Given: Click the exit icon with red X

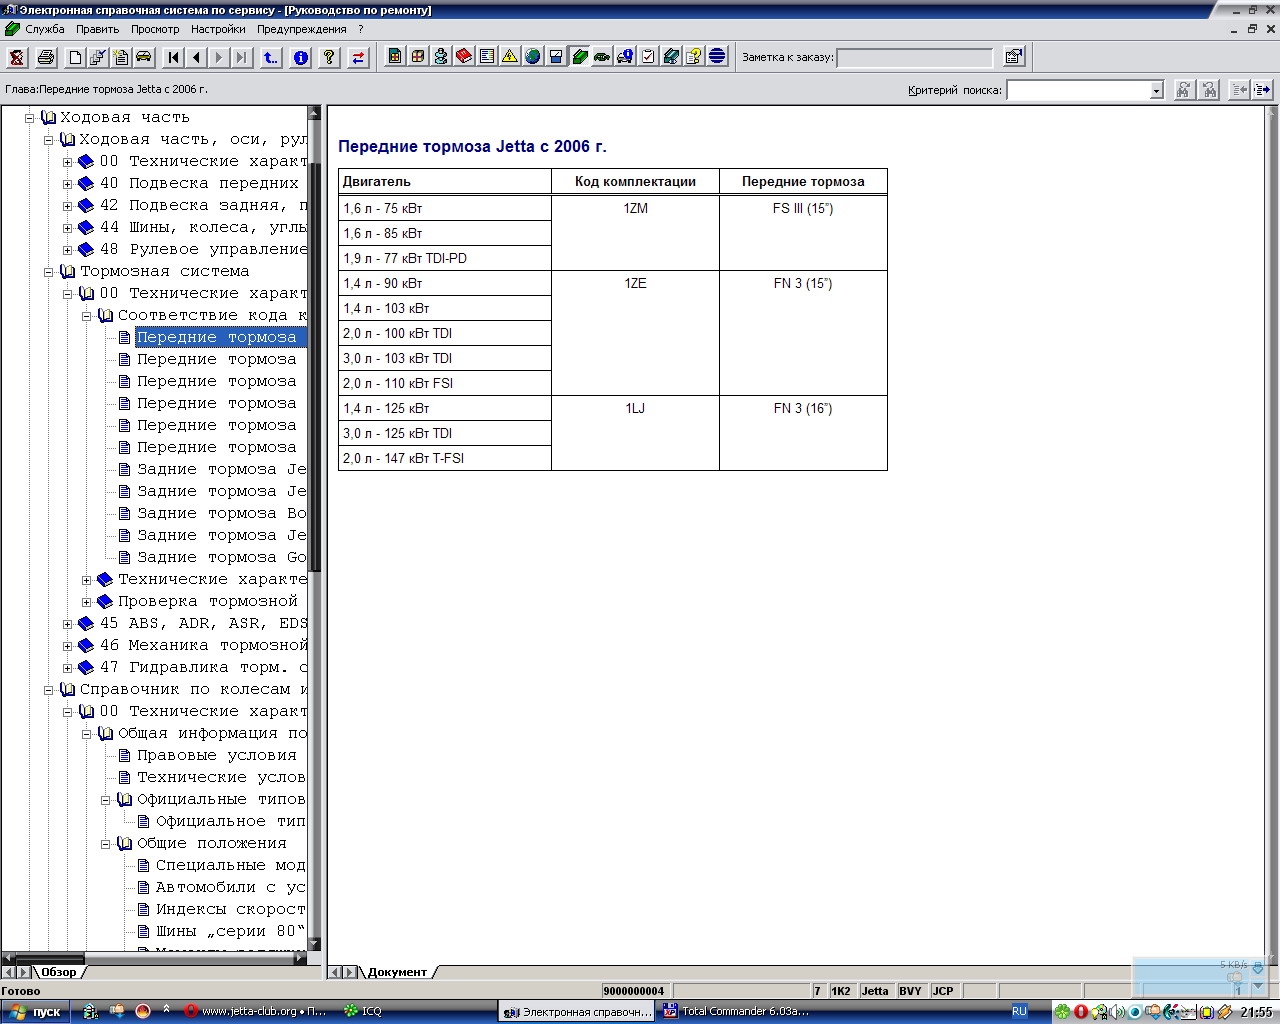Looking at the screenshot, I should pyautogui.click(x=17, y=57).
